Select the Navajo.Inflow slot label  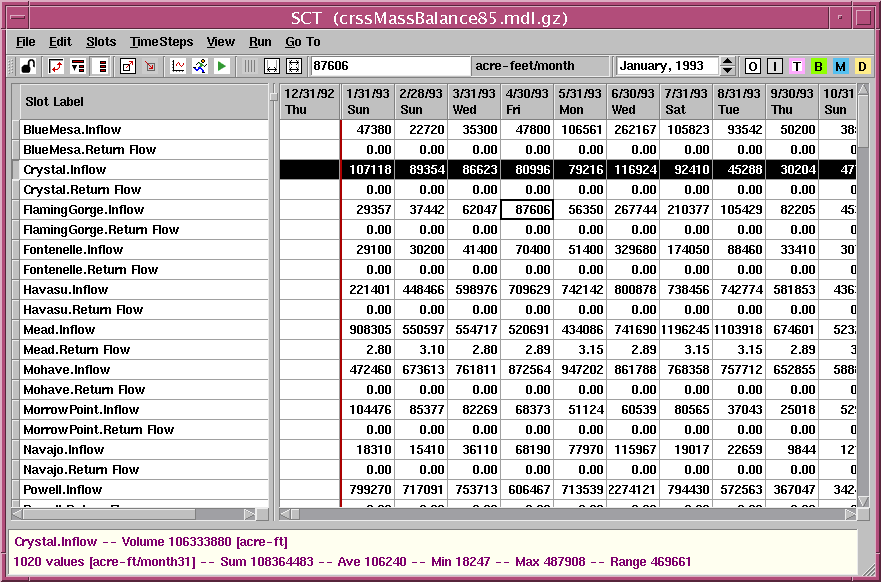pyautogui.click(x=144, y=450)
